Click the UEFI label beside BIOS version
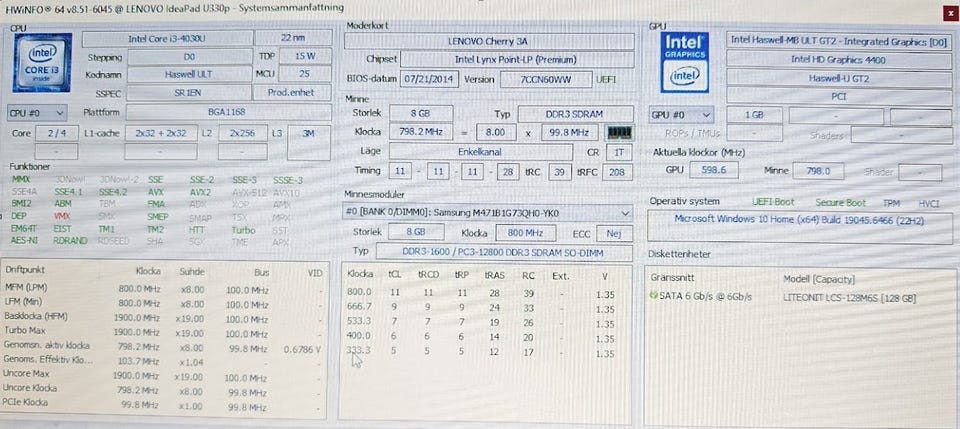This screenshot has width=960, height=429. click(x=606, y=80)
